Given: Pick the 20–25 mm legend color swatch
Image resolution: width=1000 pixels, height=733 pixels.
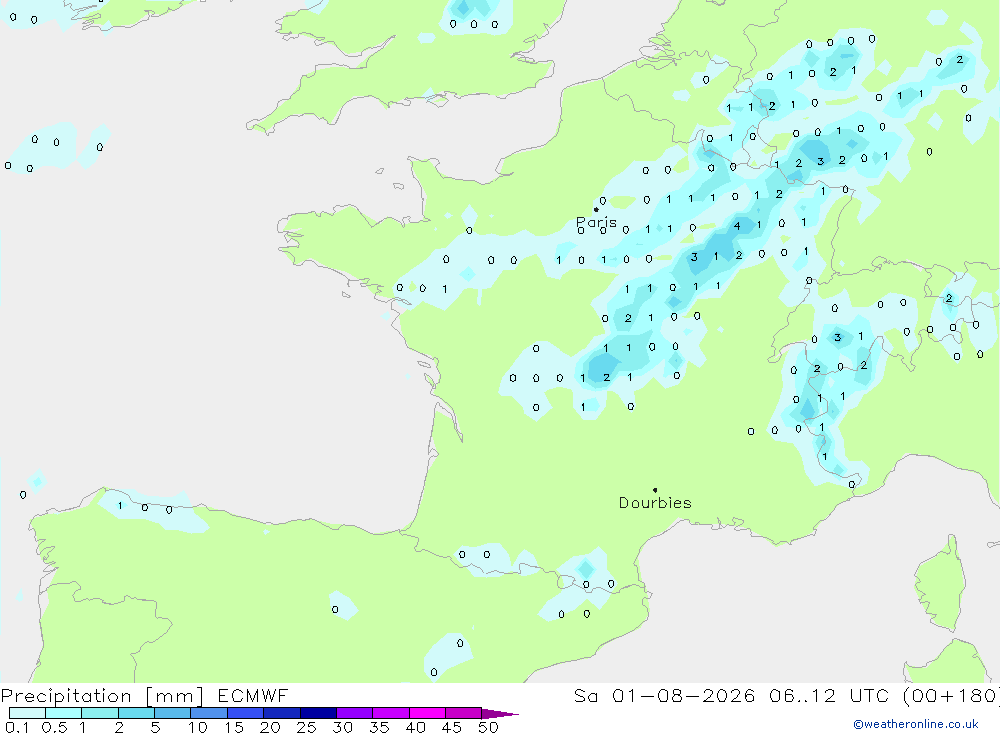Looking at the screenshot, I should 282,713.
